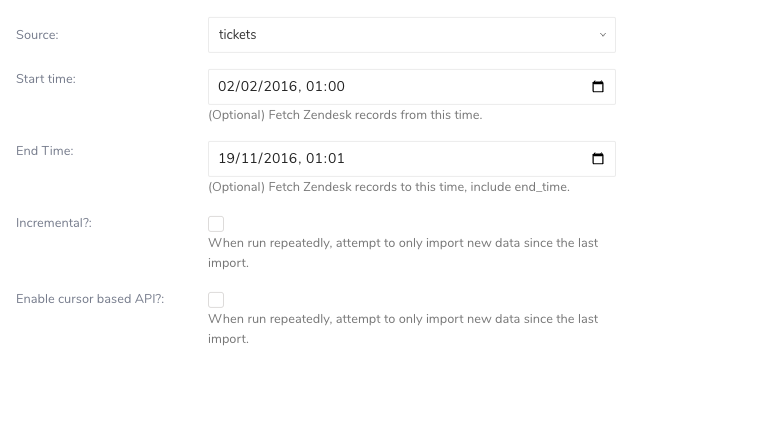This screenshot has width=781, height=427.
Task: Select the first day segment in Start time
Action: click(x=226, y=87)
